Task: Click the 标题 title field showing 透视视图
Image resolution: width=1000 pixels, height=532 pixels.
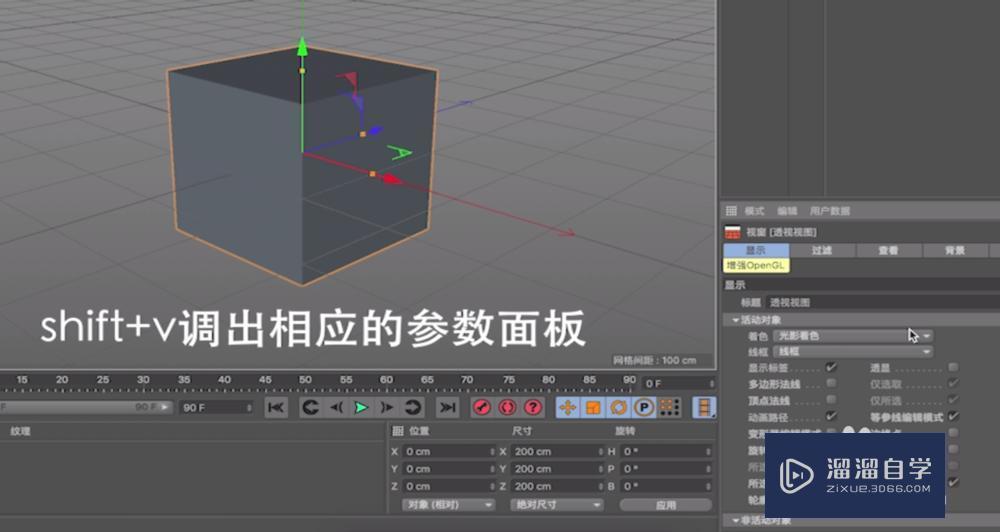Action: tap(883, 302)
